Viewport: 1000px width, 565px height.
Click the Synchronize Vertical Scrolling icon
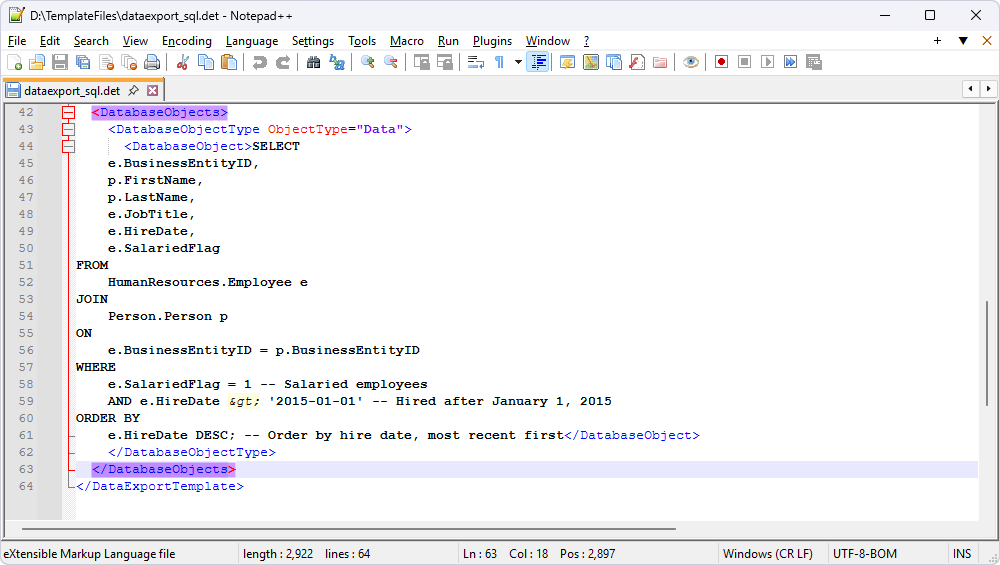point(421,62)
